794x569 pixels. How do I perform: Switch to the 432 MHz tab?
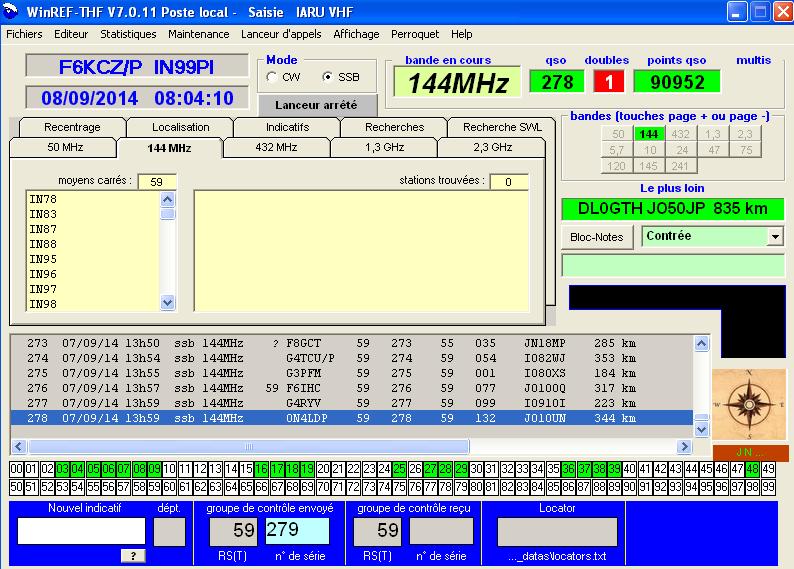276,147
